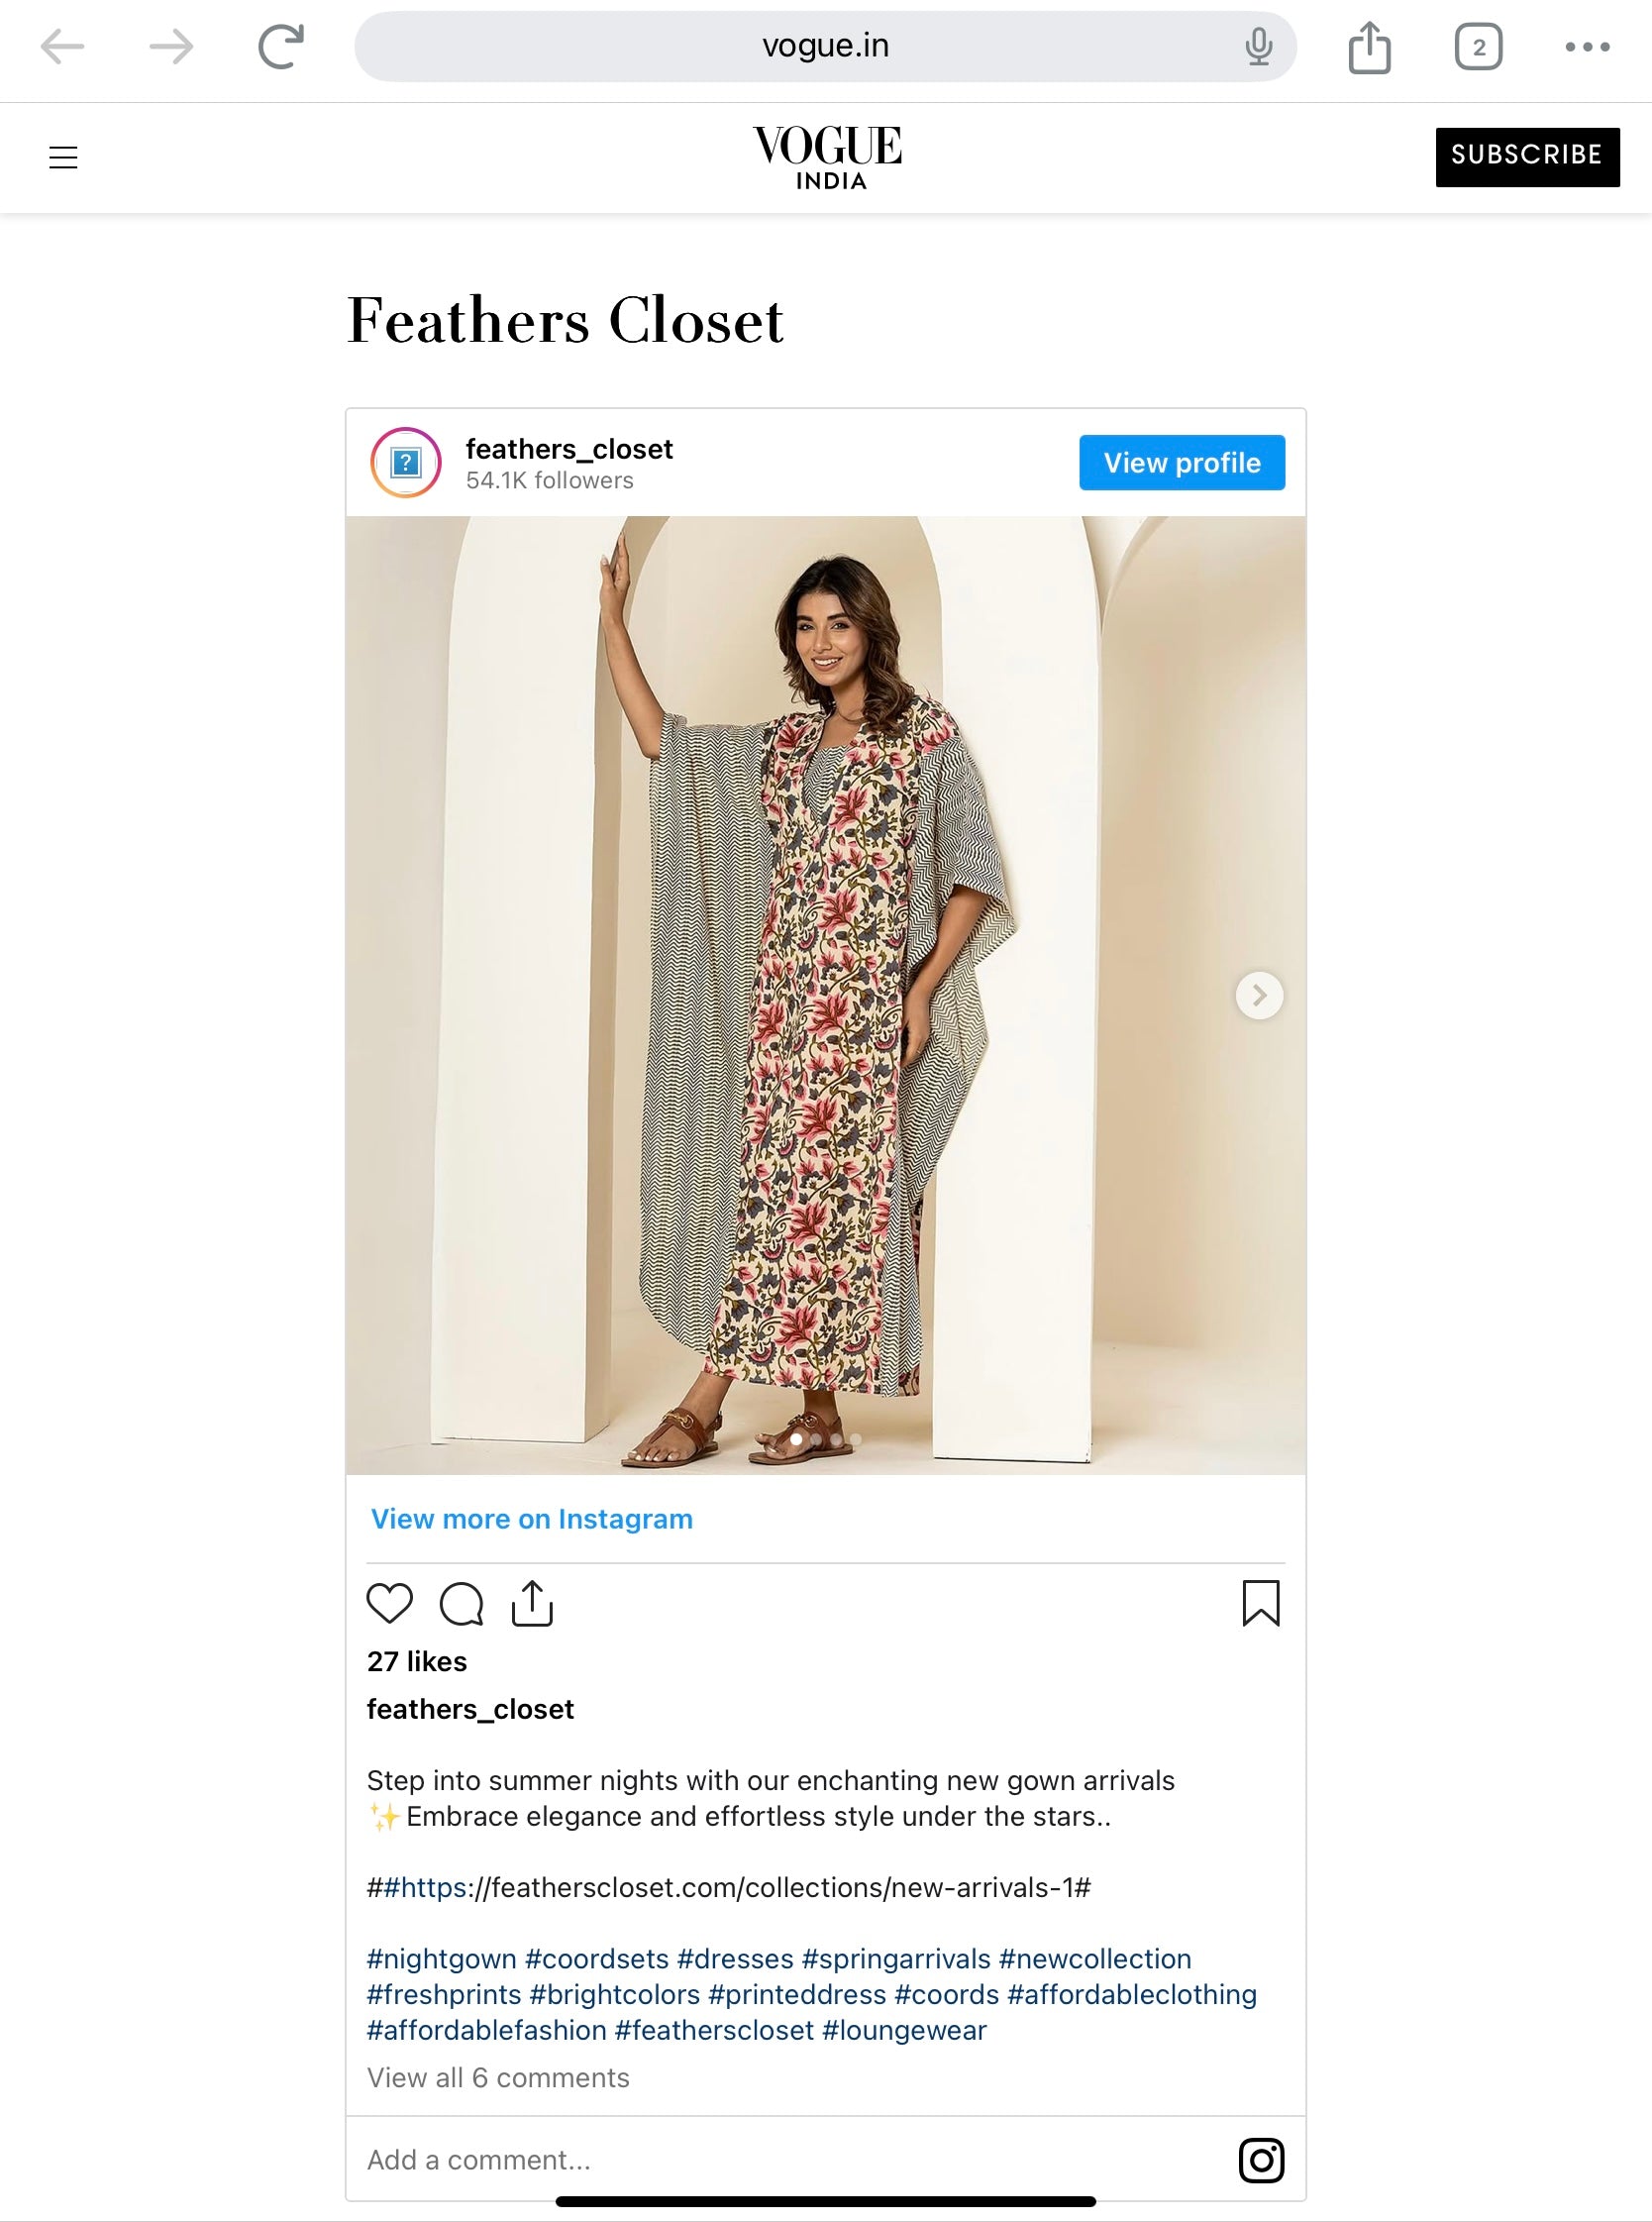Open the browser three-dot menu

(1587, 47)
